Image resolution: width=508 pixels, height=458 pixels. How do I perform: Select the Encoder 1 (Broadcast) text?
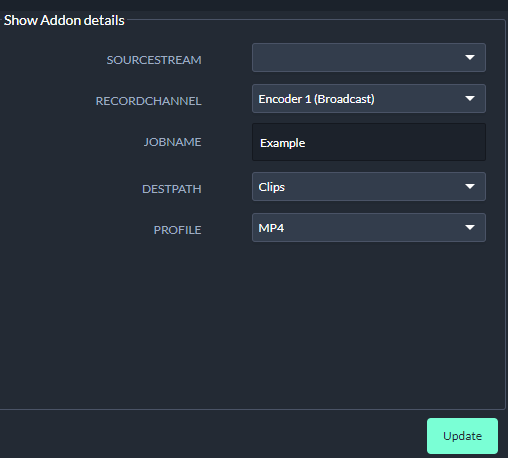[x=316, y=99]
